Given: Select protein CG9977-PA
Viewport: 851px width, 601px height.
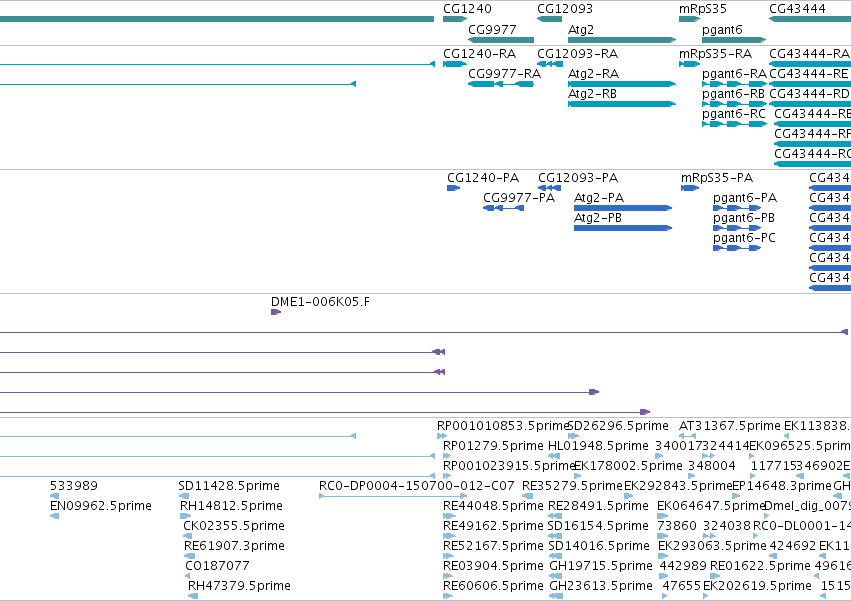Looking at the screenshot, I should click(503, 208).
